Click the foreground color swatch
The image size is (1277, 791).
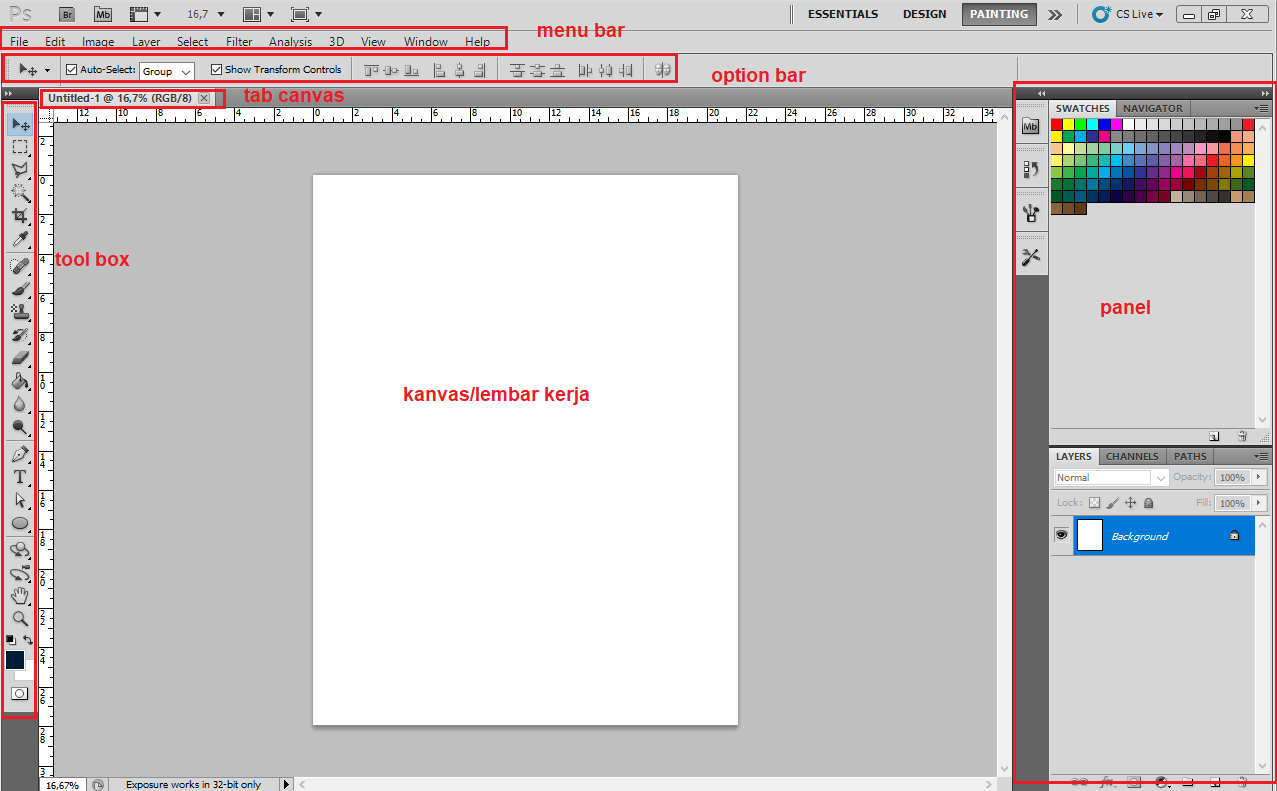(15, 660)
